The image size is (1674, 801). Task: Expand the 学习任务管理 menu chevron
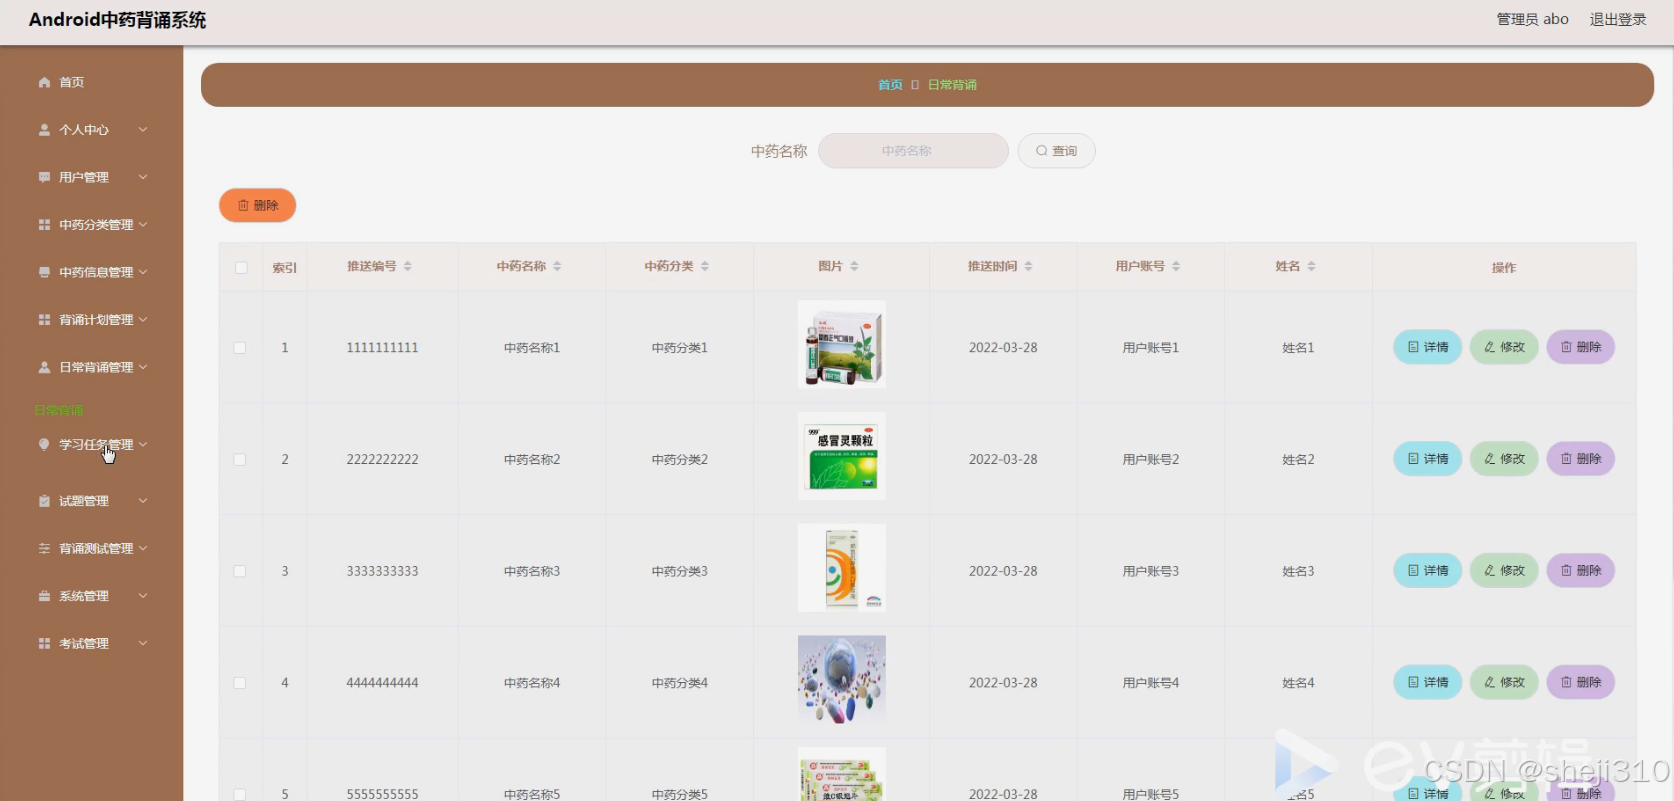coord(143,444)
